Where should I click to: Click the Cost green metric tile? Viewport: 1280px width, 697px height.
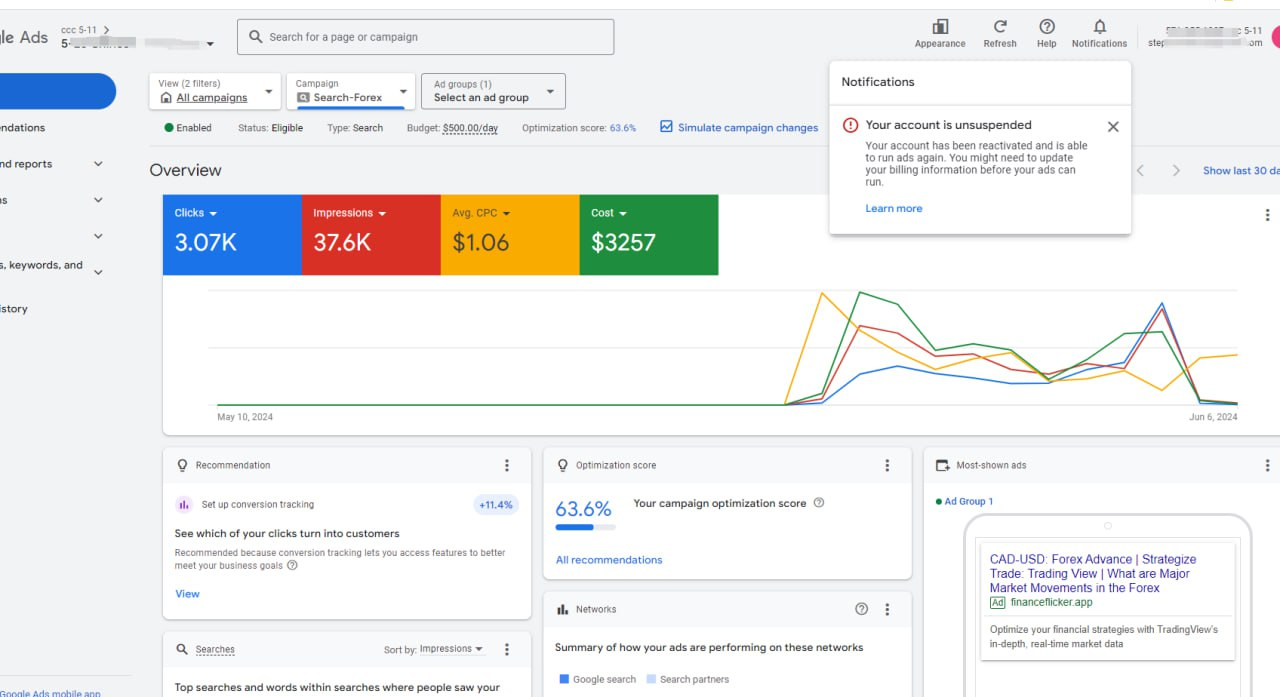click(649, 235)
